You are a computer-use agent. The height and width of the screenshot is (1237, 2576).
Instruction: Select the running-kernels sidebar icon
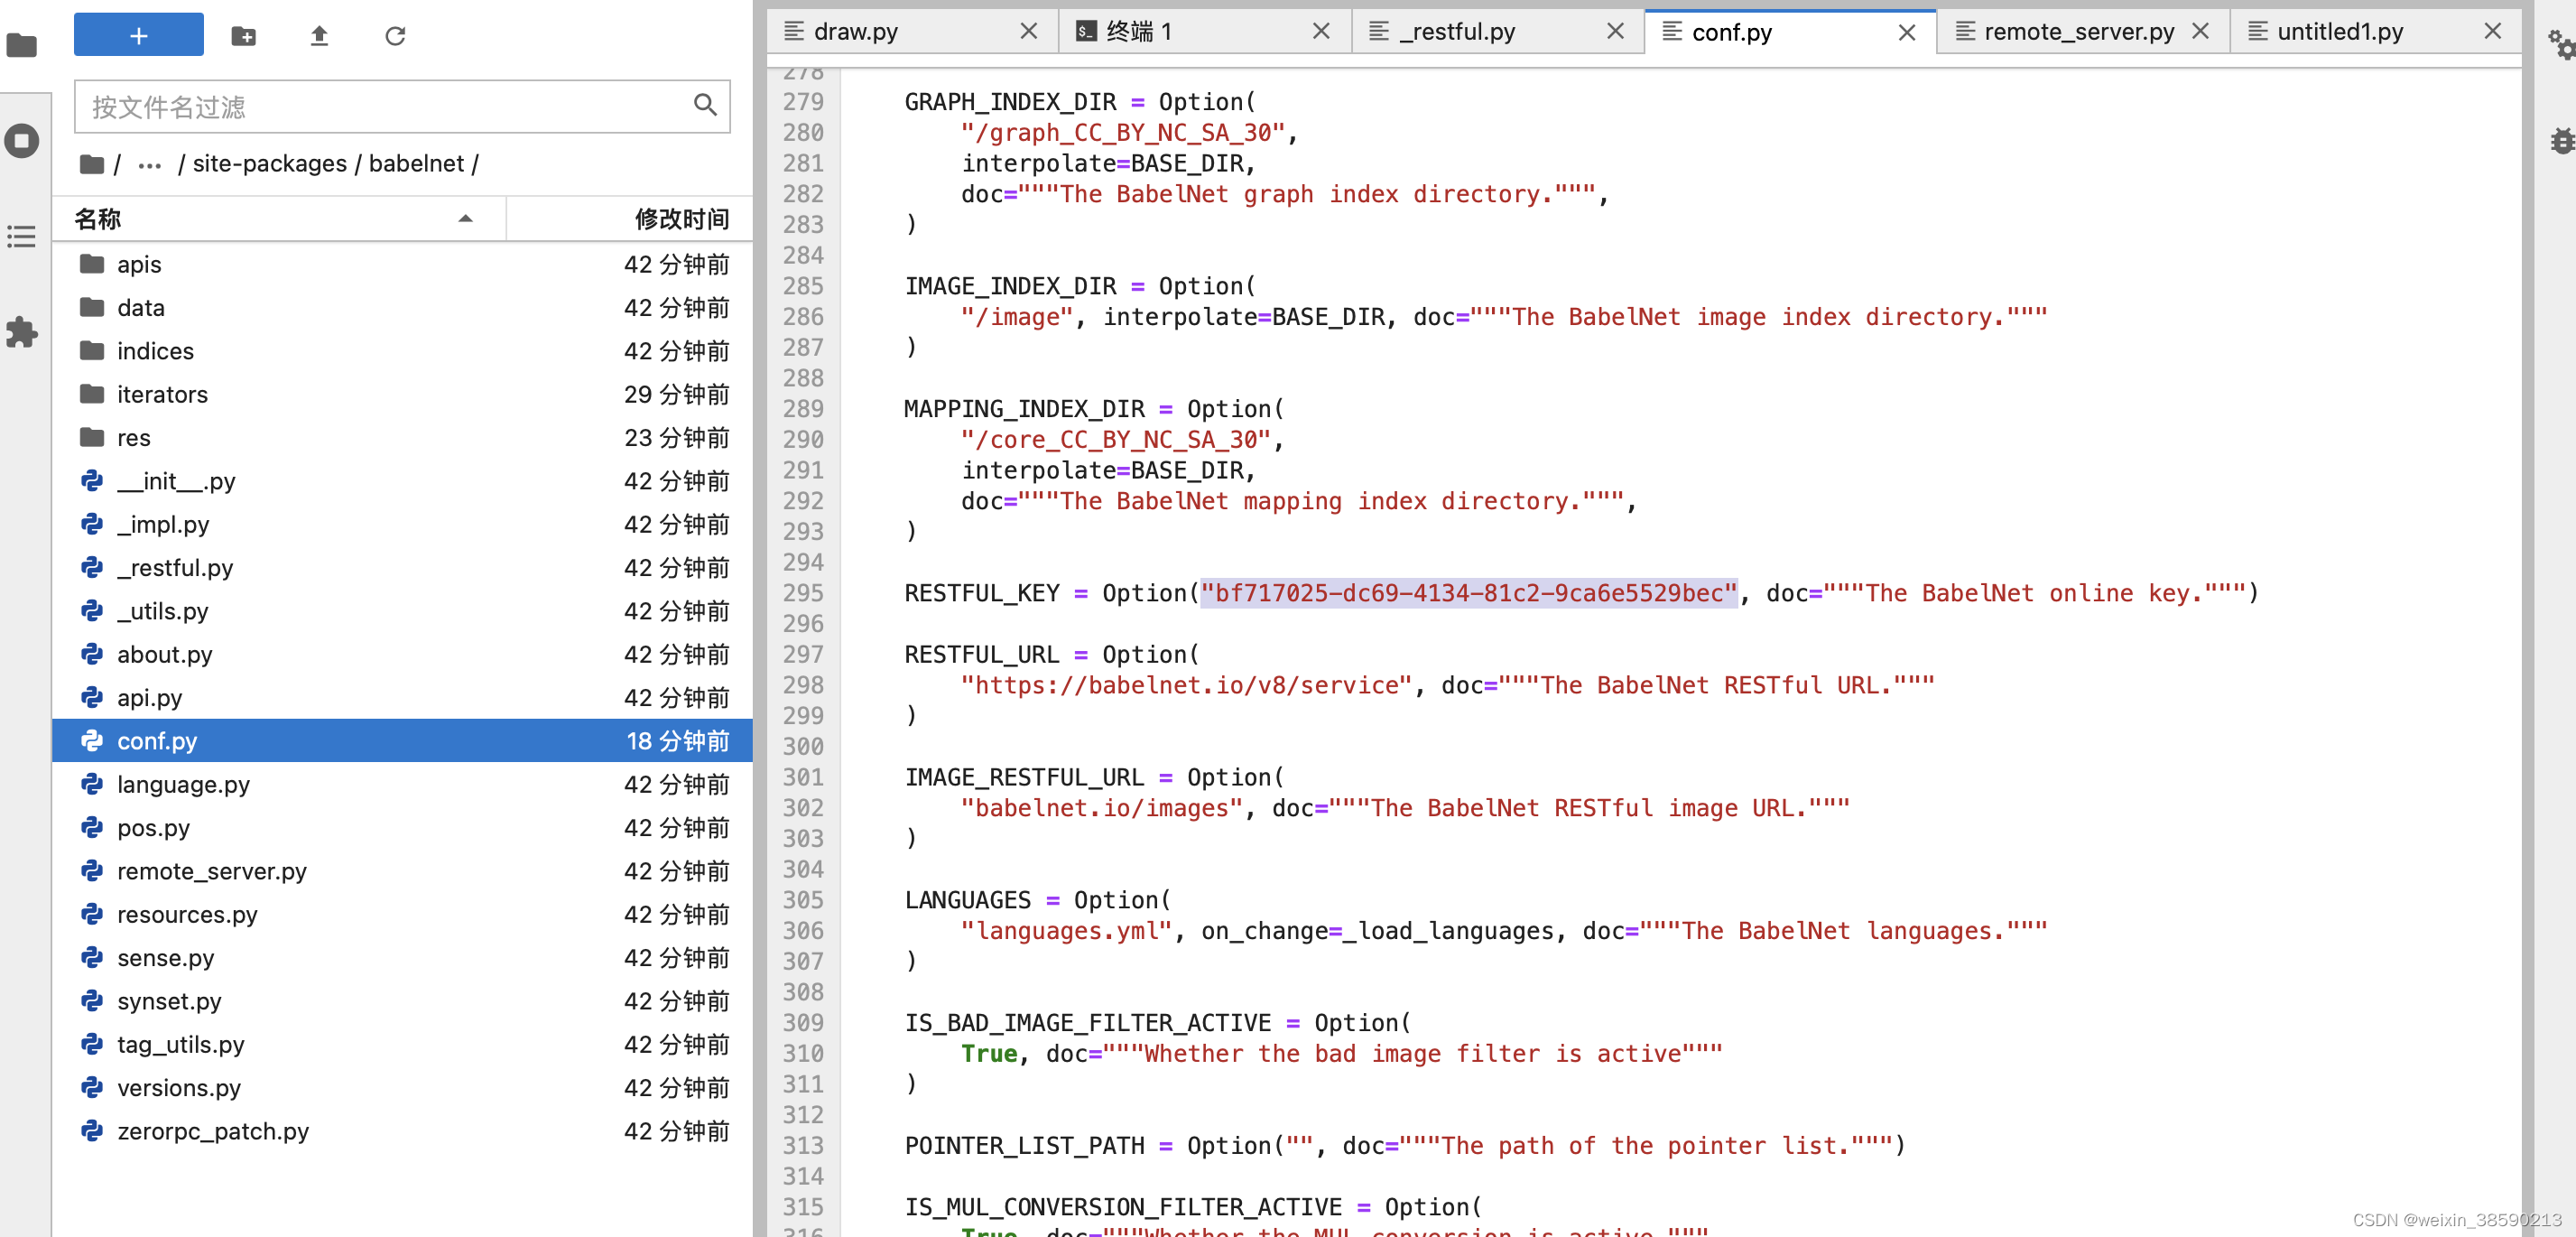tap(22, 141)
